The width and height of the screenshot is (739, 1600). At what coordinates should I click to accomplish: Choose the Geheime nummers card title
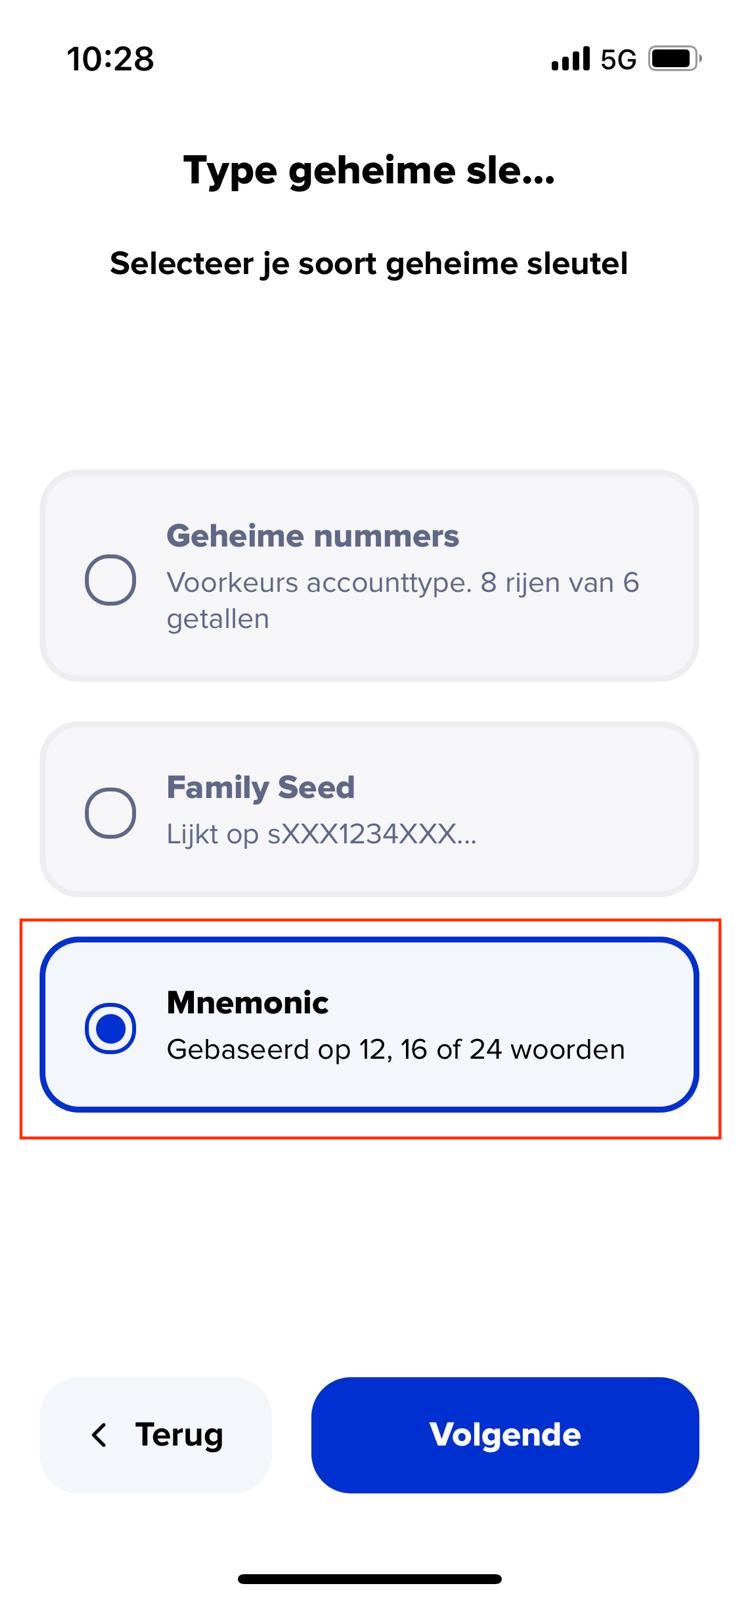(x=313, y=536)
